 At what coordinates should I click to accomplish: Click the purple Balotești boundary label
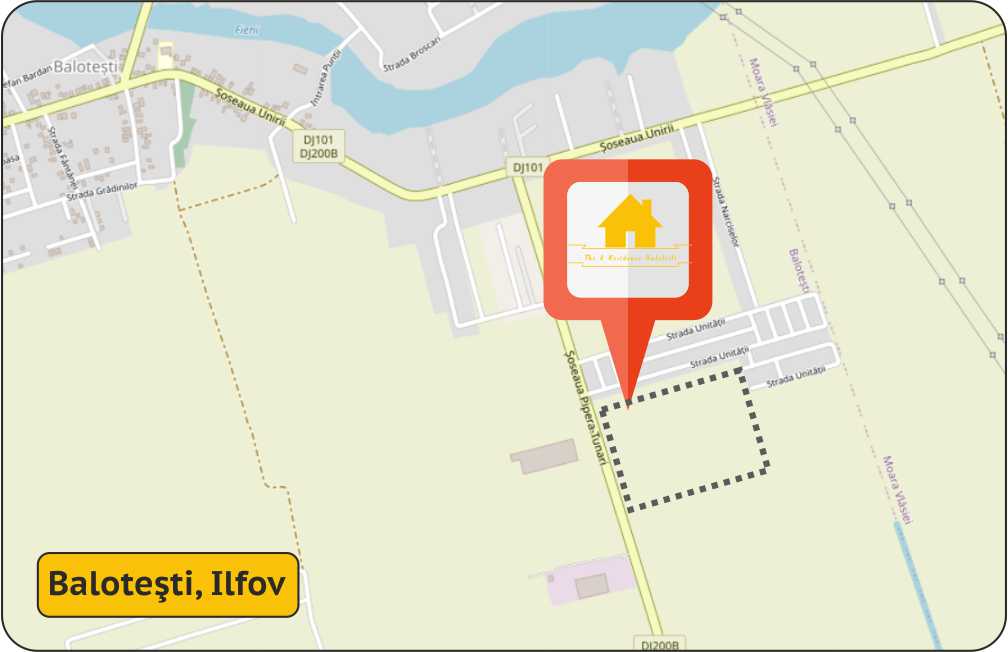coord(797,271)
